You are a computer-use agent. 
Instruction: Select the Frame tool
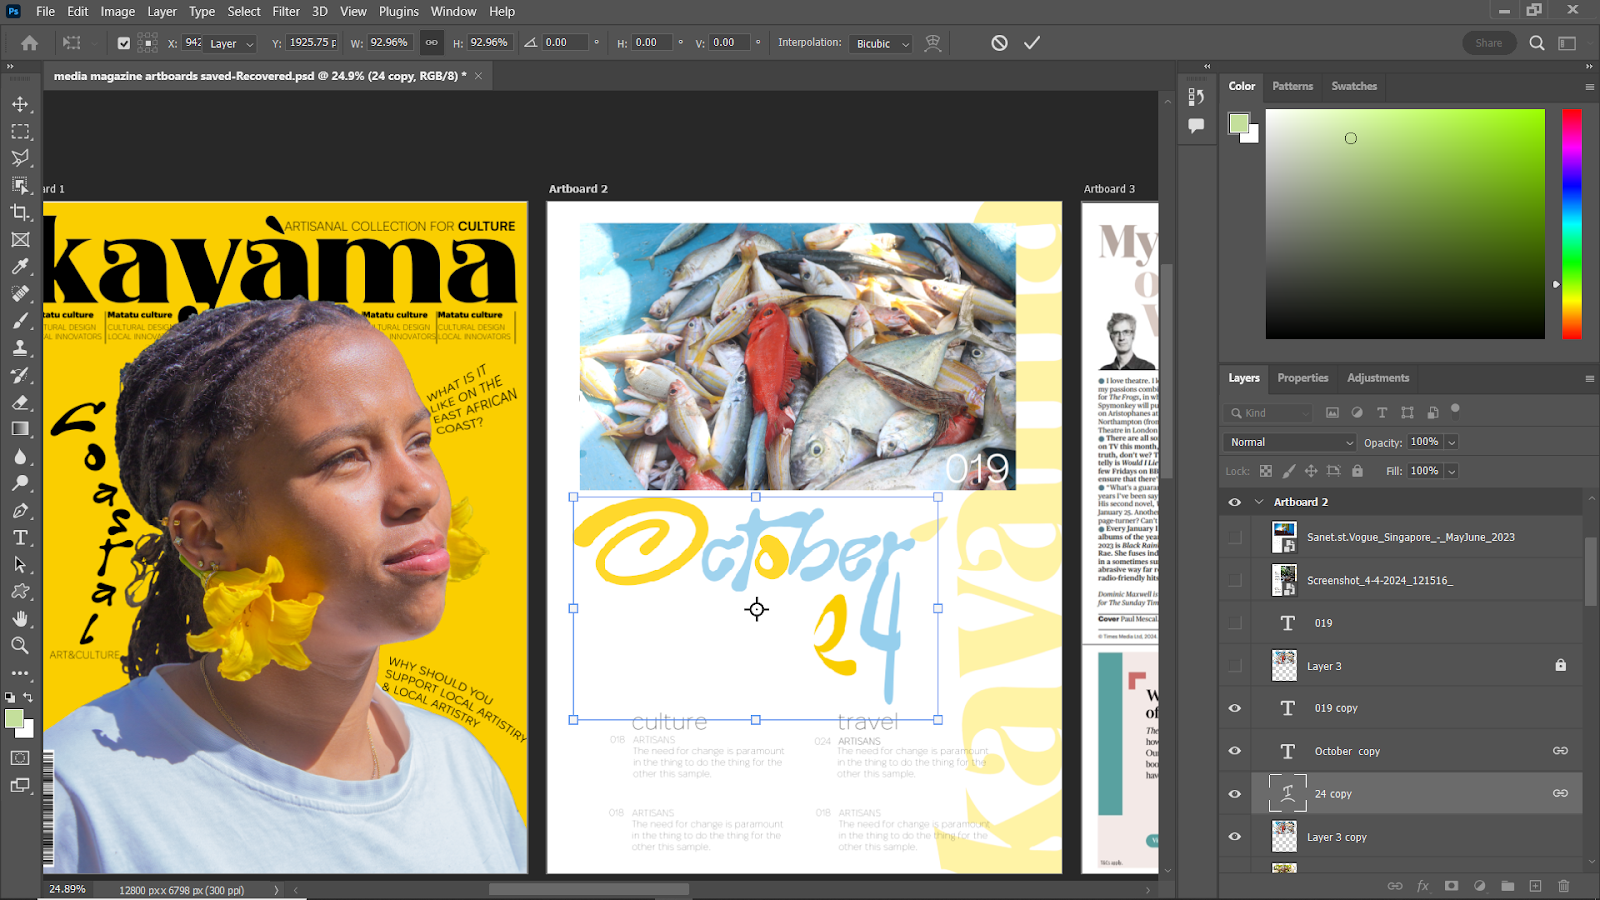coord(20,240)
